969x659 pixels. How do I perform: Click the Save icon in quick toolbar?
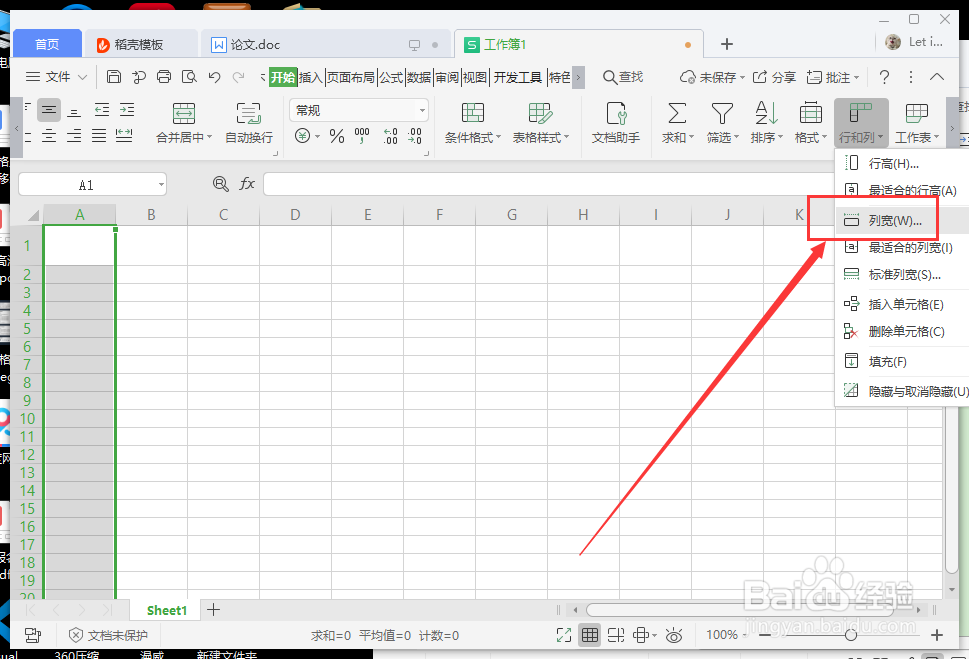(114, 77)
